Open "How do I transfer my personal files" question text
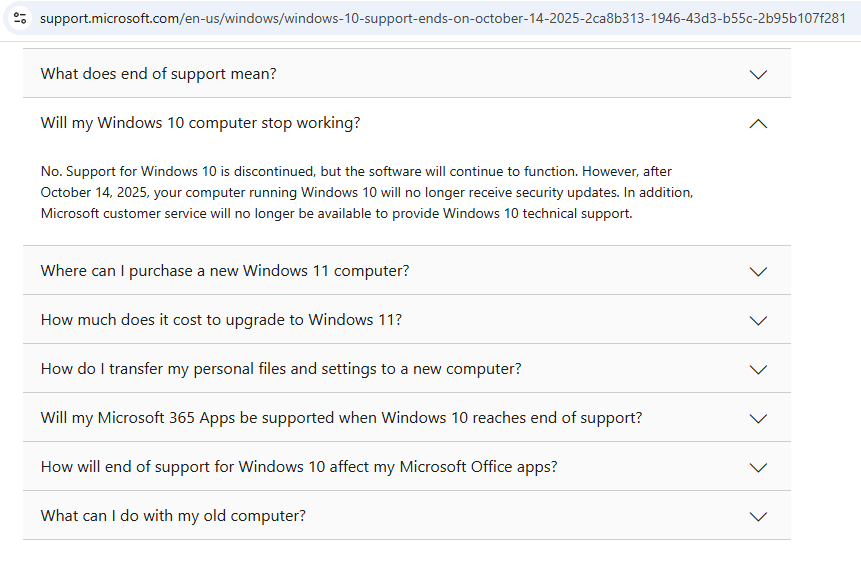Image resolution: width=861 pixels, height=570 pixels. 281,369
